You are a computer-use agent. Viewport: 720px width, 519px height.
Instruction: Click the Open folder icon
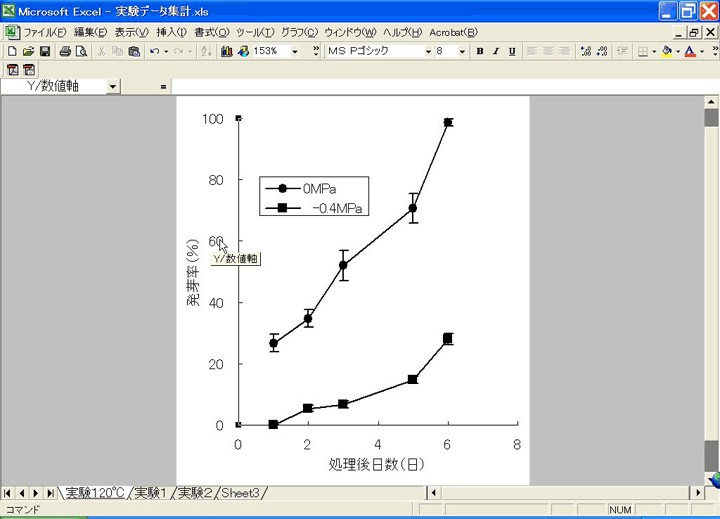(28, 51)
